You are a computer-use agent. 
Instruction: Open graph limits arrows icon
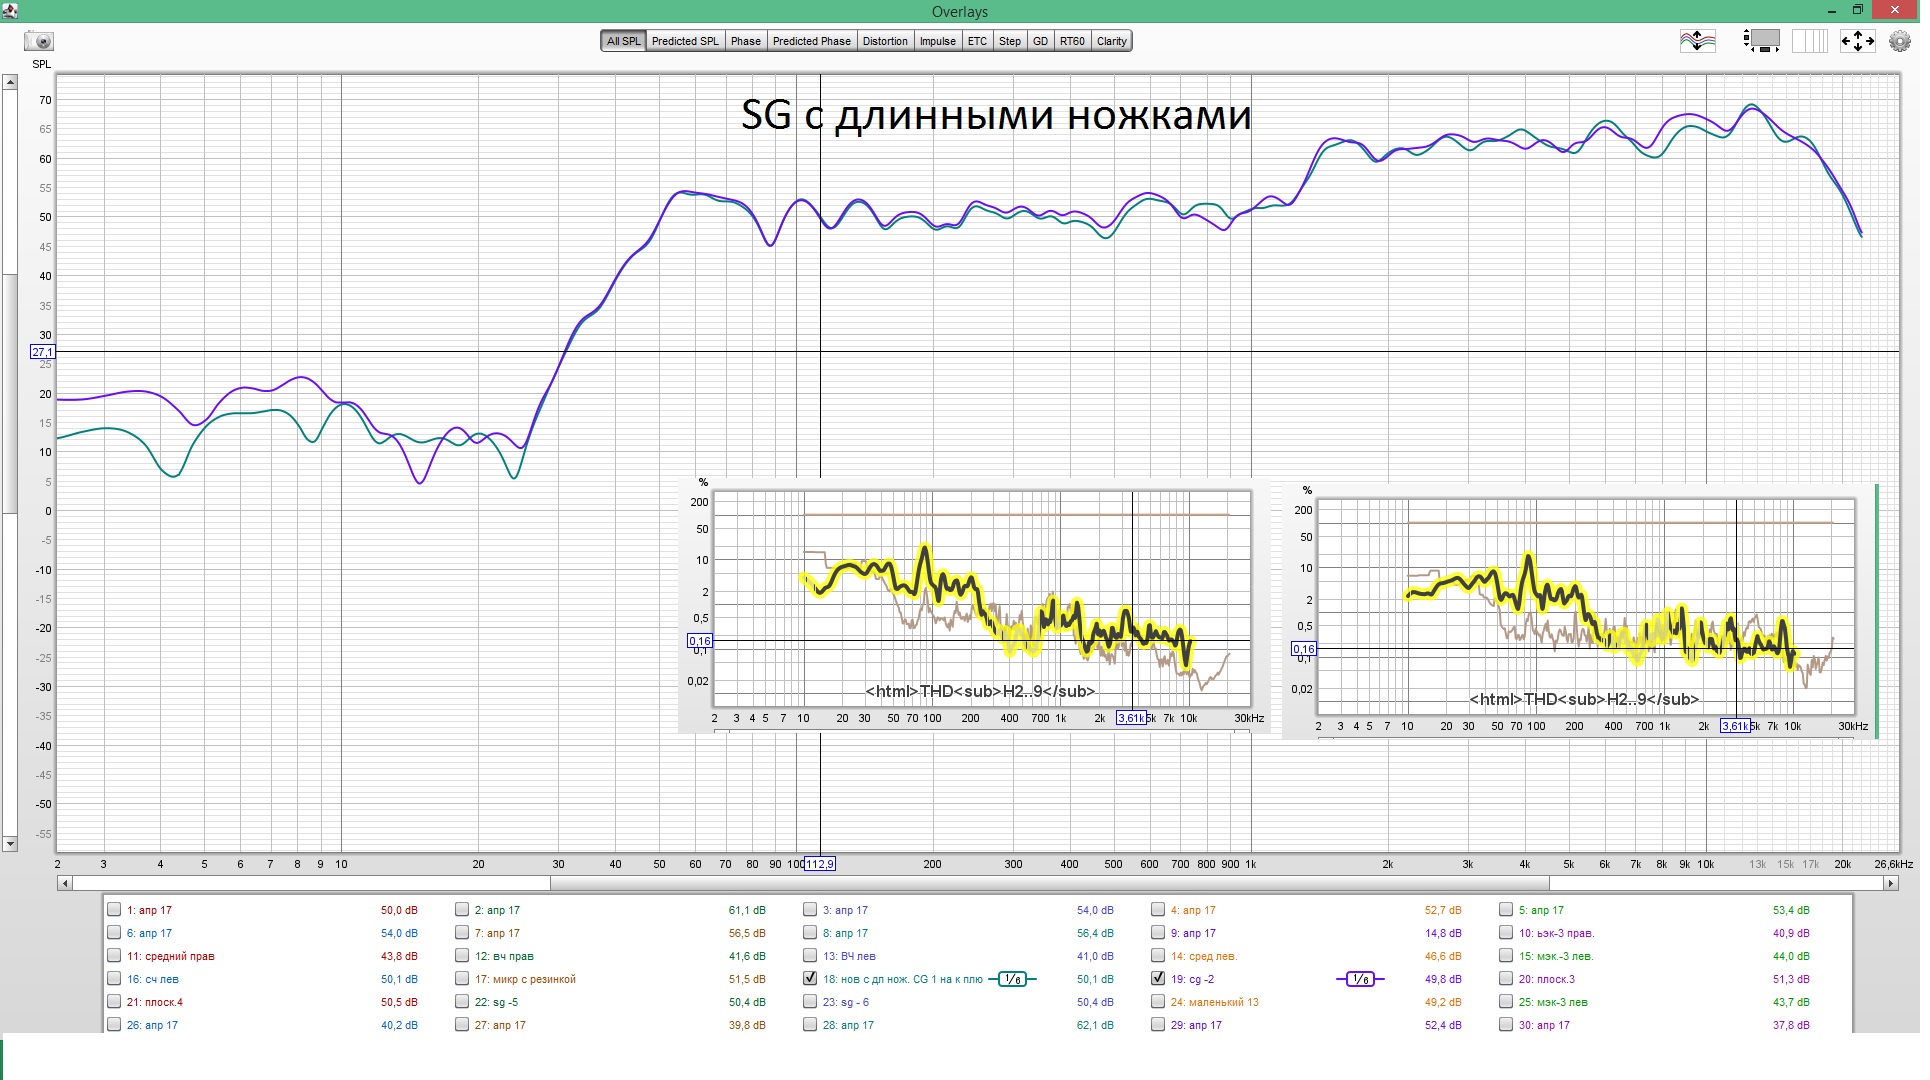click(x=1857, y=41)
